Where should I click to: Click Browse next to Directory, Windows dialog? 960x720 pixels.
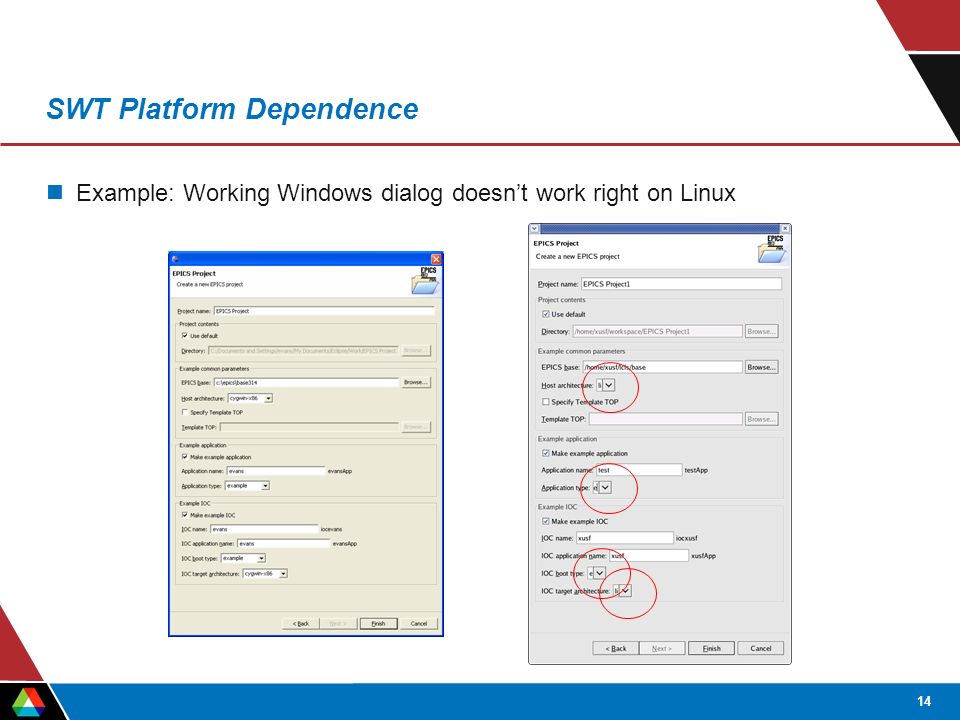point(415,351)
